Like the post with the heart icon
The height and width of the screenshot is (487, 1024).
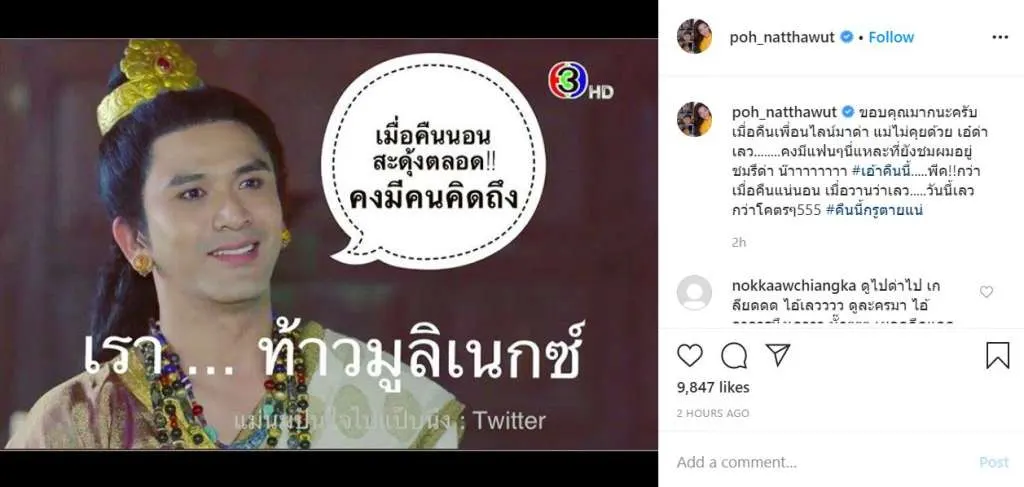tap(689, 355)
